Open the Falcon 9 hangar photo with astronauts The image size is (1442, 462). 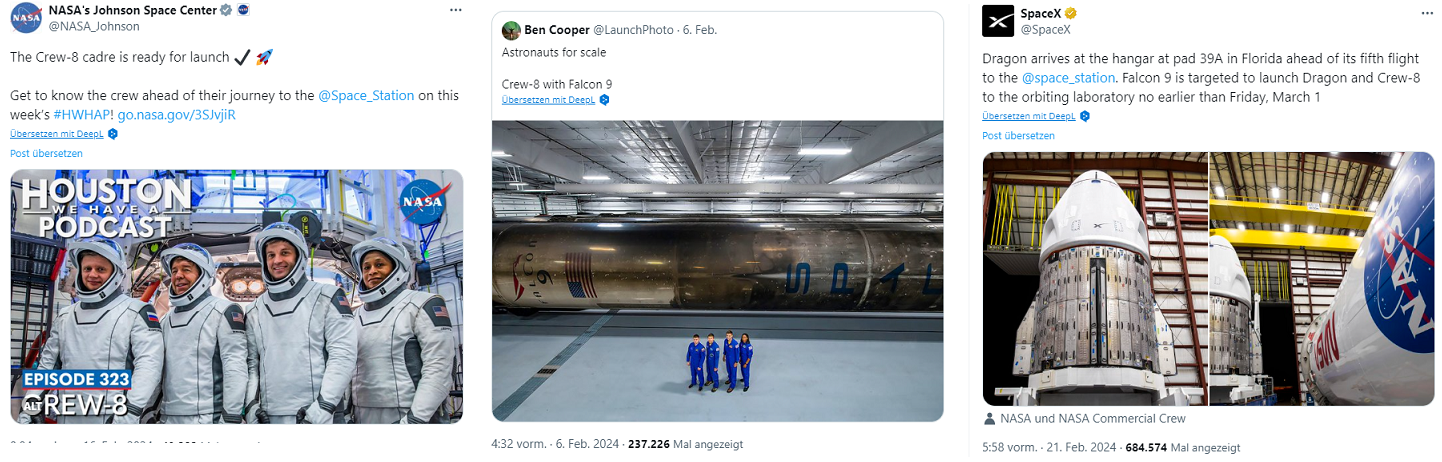click(x=717, y=270)
